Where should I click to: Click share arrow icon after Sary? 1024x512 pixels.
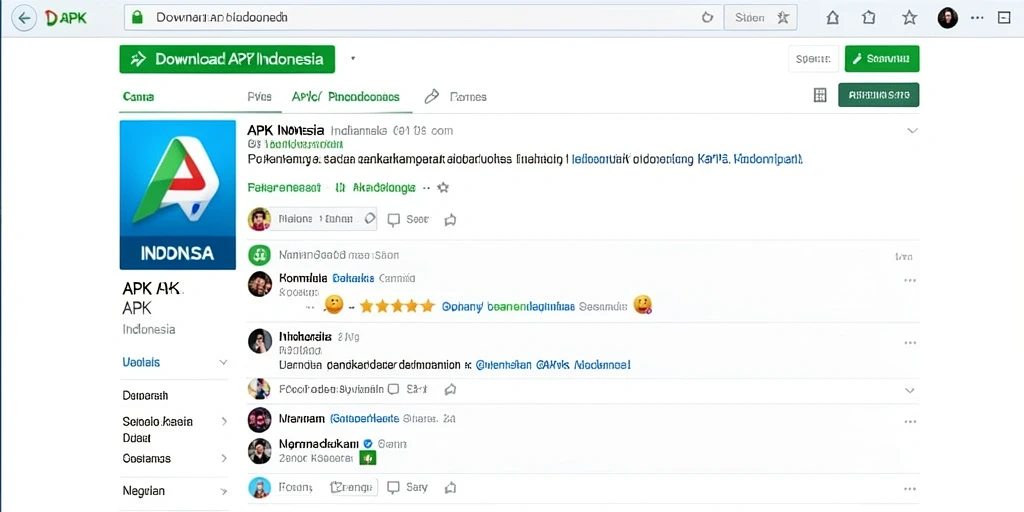pos(450,487)
